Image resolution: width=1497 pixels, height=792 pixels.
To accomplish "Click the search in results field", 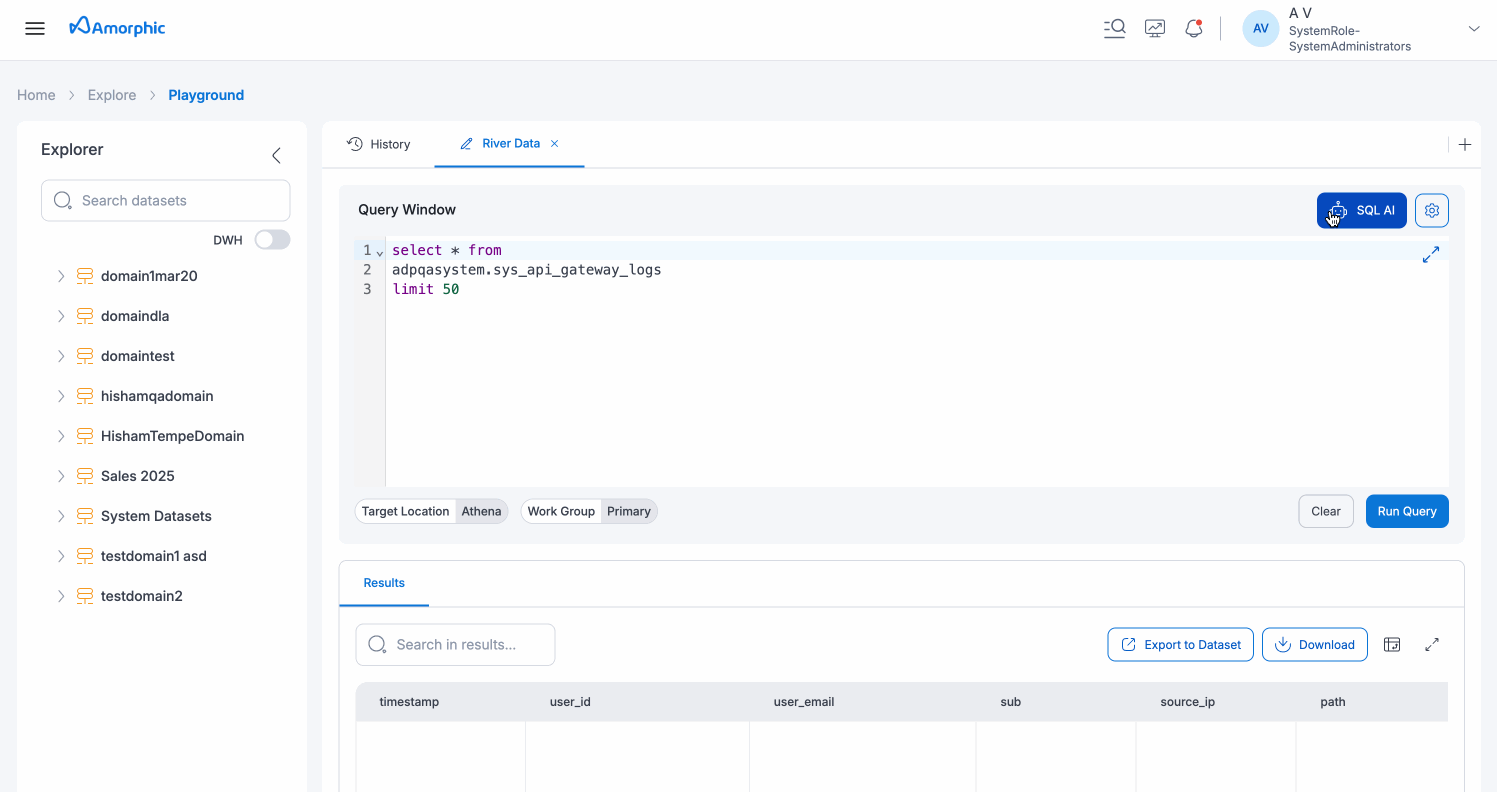I will pos(455,644).
